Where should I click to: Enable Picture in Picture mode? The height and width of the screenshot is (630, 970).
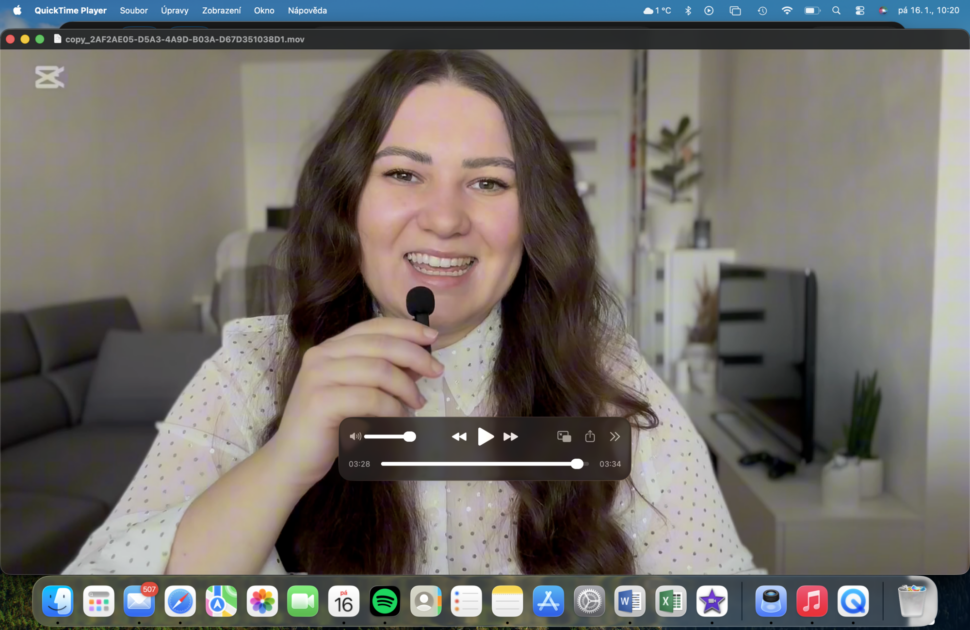point(564,437)
